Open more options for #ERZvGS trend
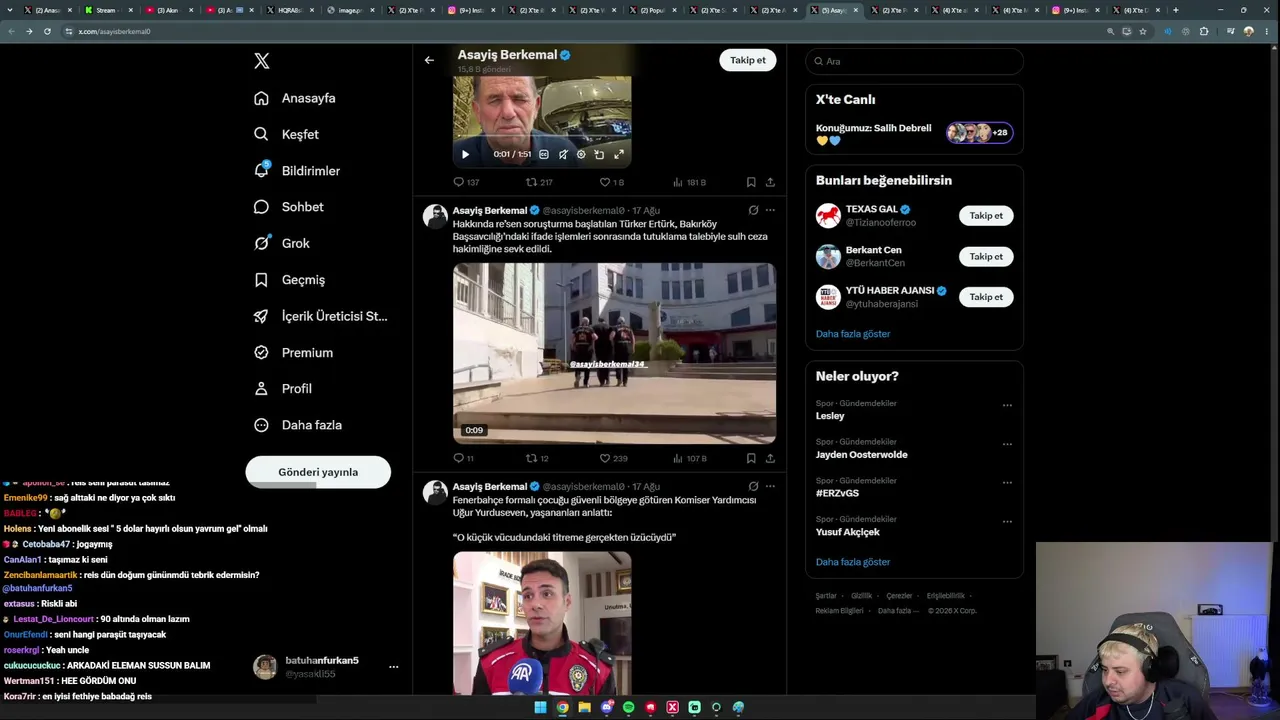 (x=1007, y=483)
